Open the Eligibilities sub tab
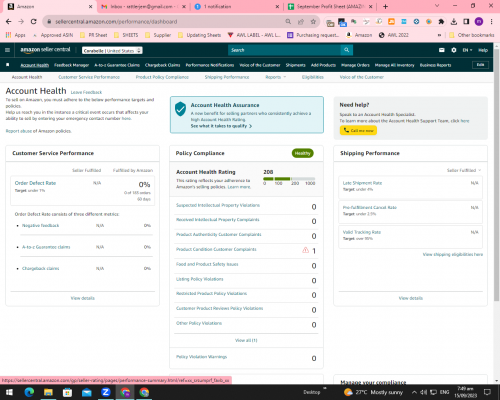 [312, 77]
